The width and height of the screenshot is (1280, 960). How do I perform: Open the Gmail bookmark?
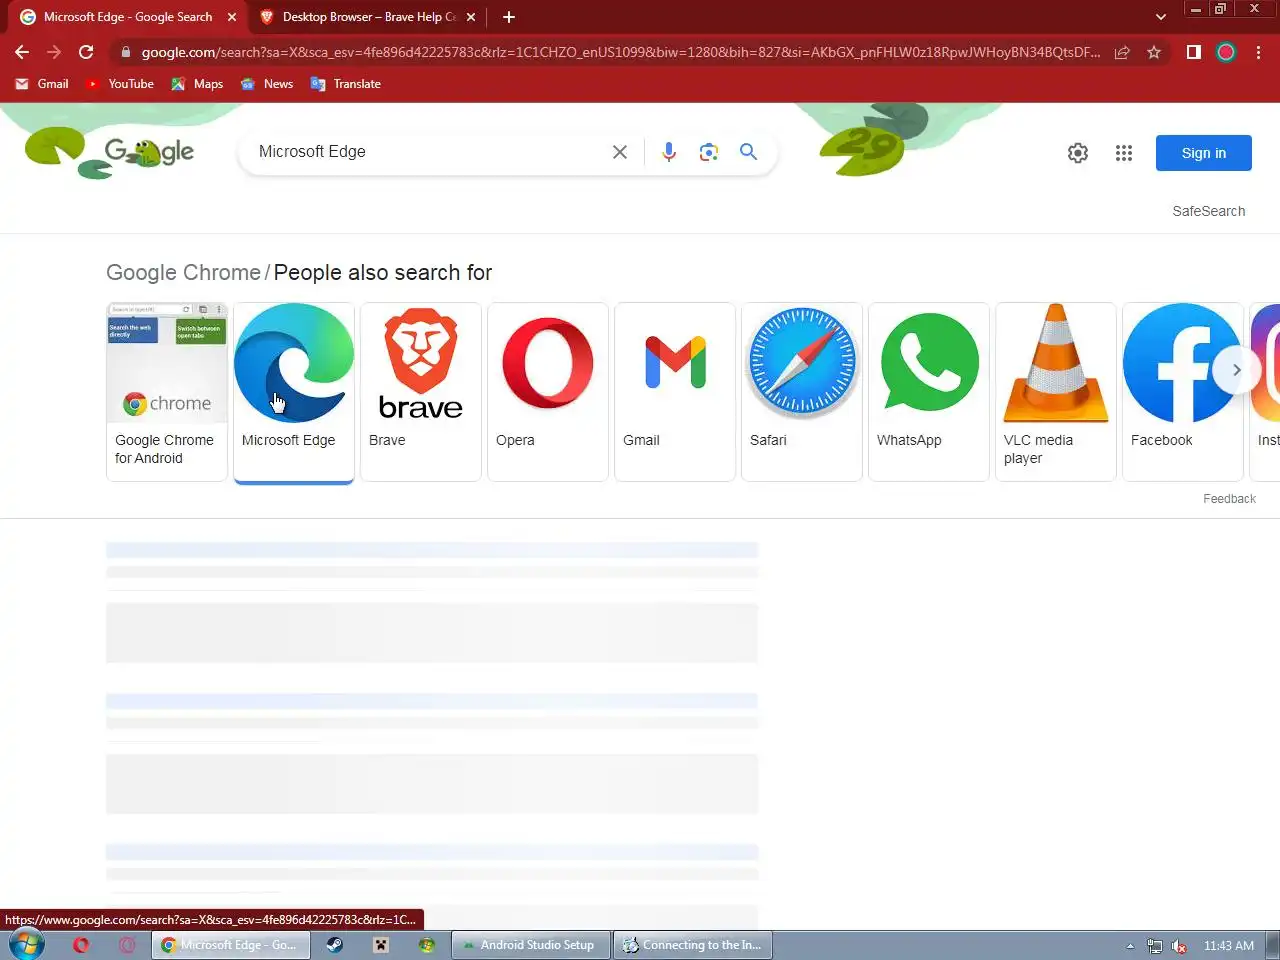(42, 84)
